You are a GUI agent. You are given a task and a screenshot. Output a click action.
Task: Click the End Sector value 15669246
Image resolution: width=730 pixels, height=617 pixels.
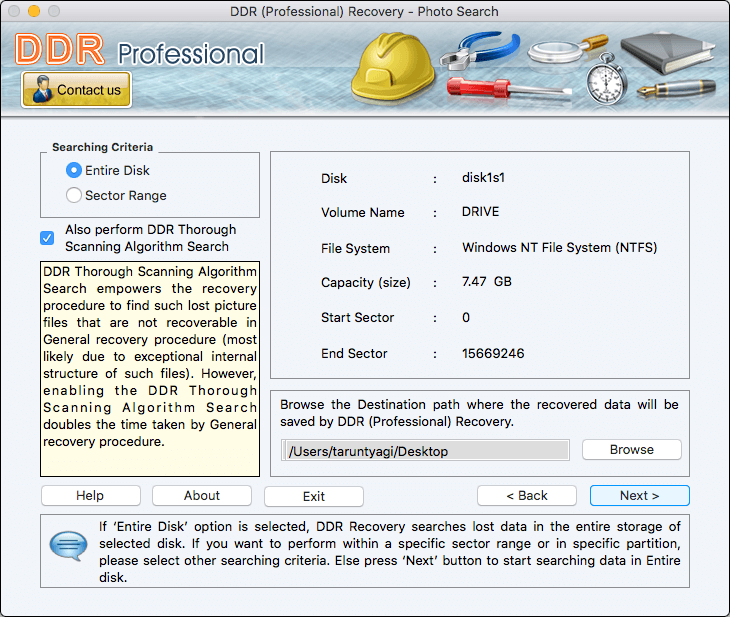click(493, 353)
